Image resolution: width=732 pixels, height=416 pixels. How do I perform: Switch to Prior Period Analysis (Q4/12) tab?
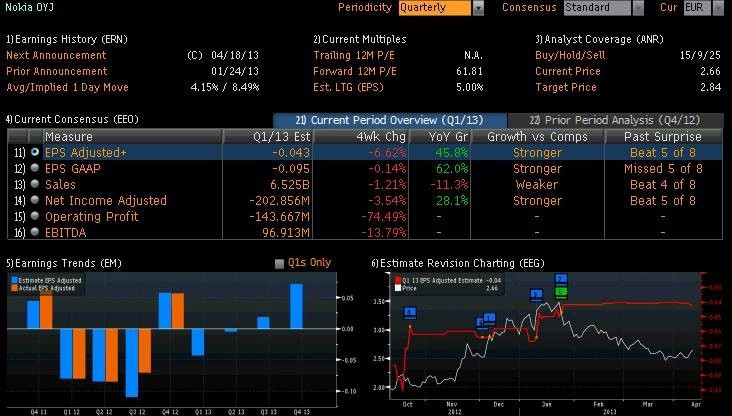[615, 120]
